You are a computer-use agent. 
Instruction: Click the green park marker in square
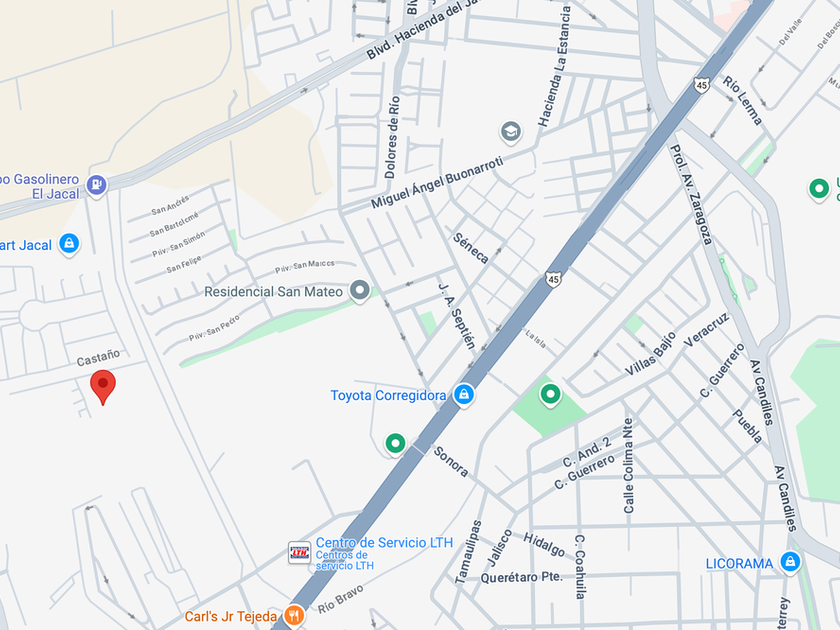tap(550, 395)
